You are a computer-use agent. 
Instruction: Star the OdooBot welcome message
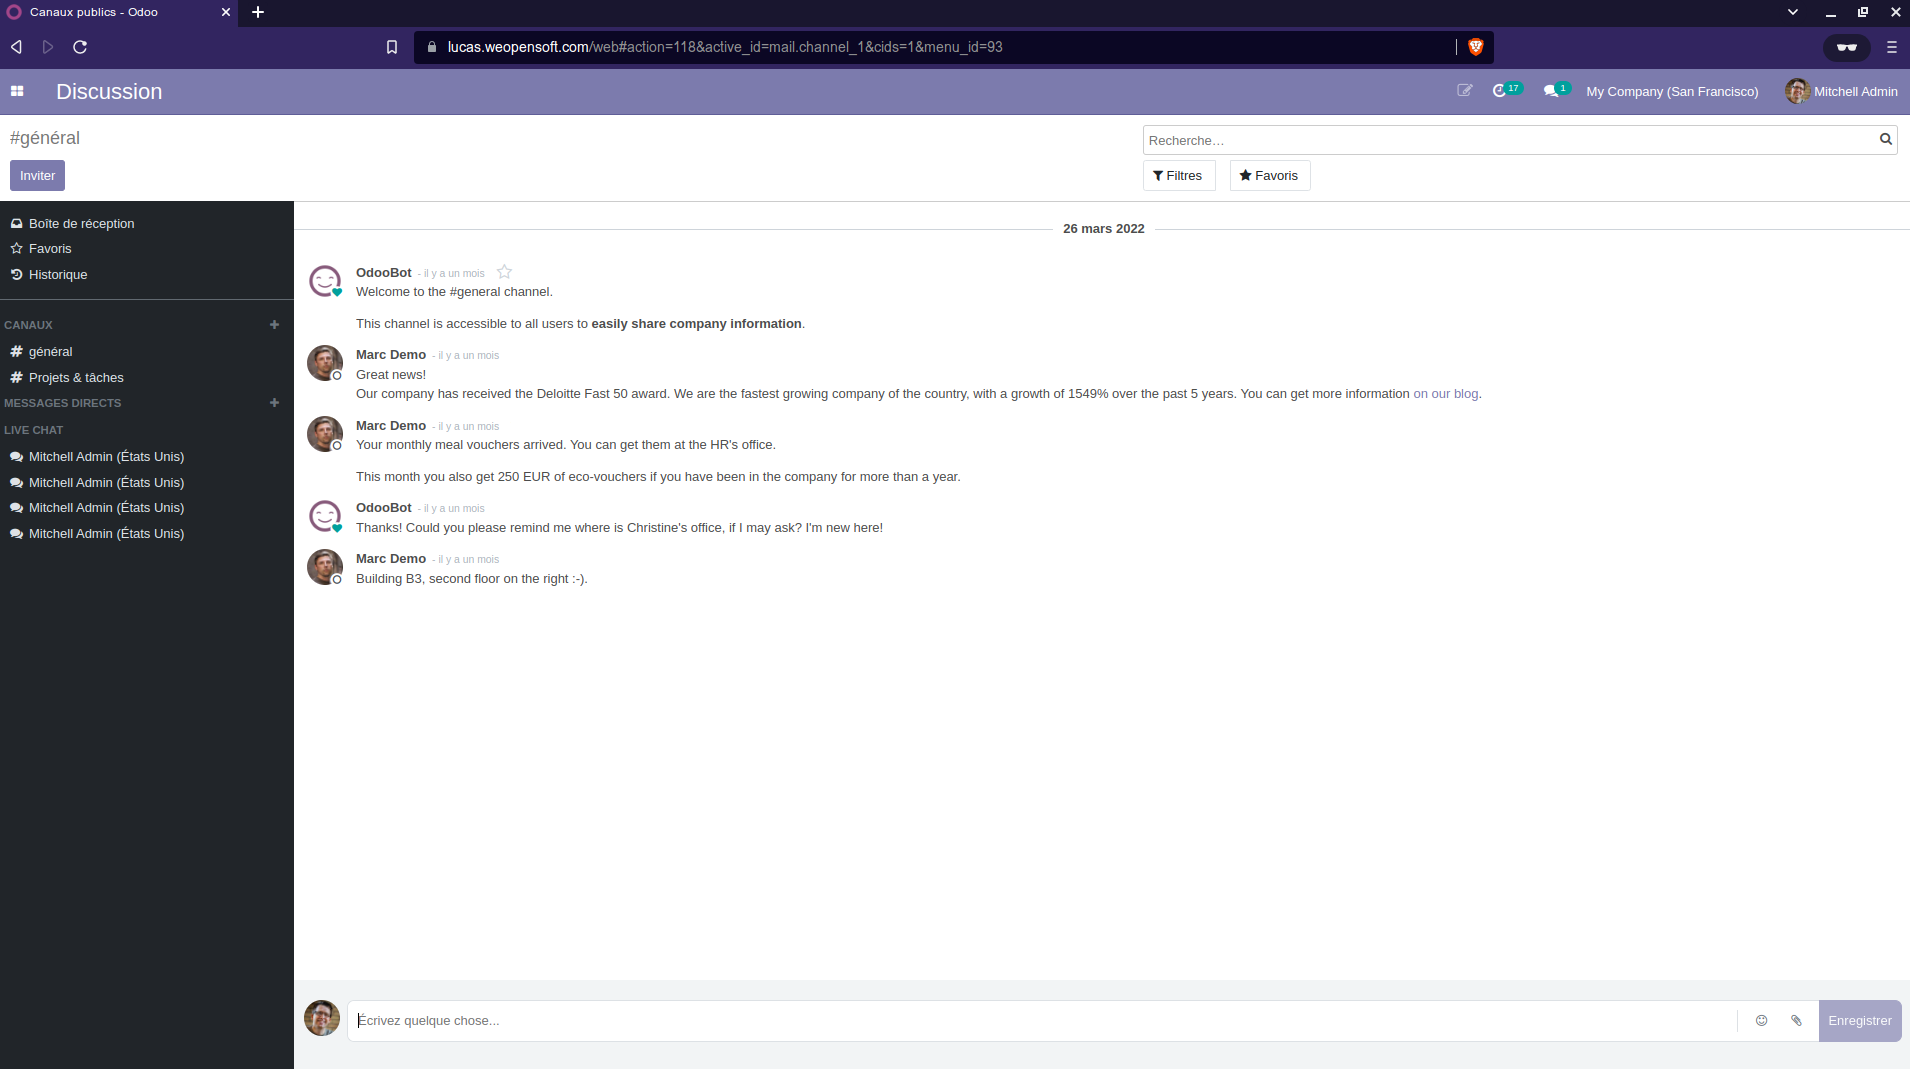(504, 272)
